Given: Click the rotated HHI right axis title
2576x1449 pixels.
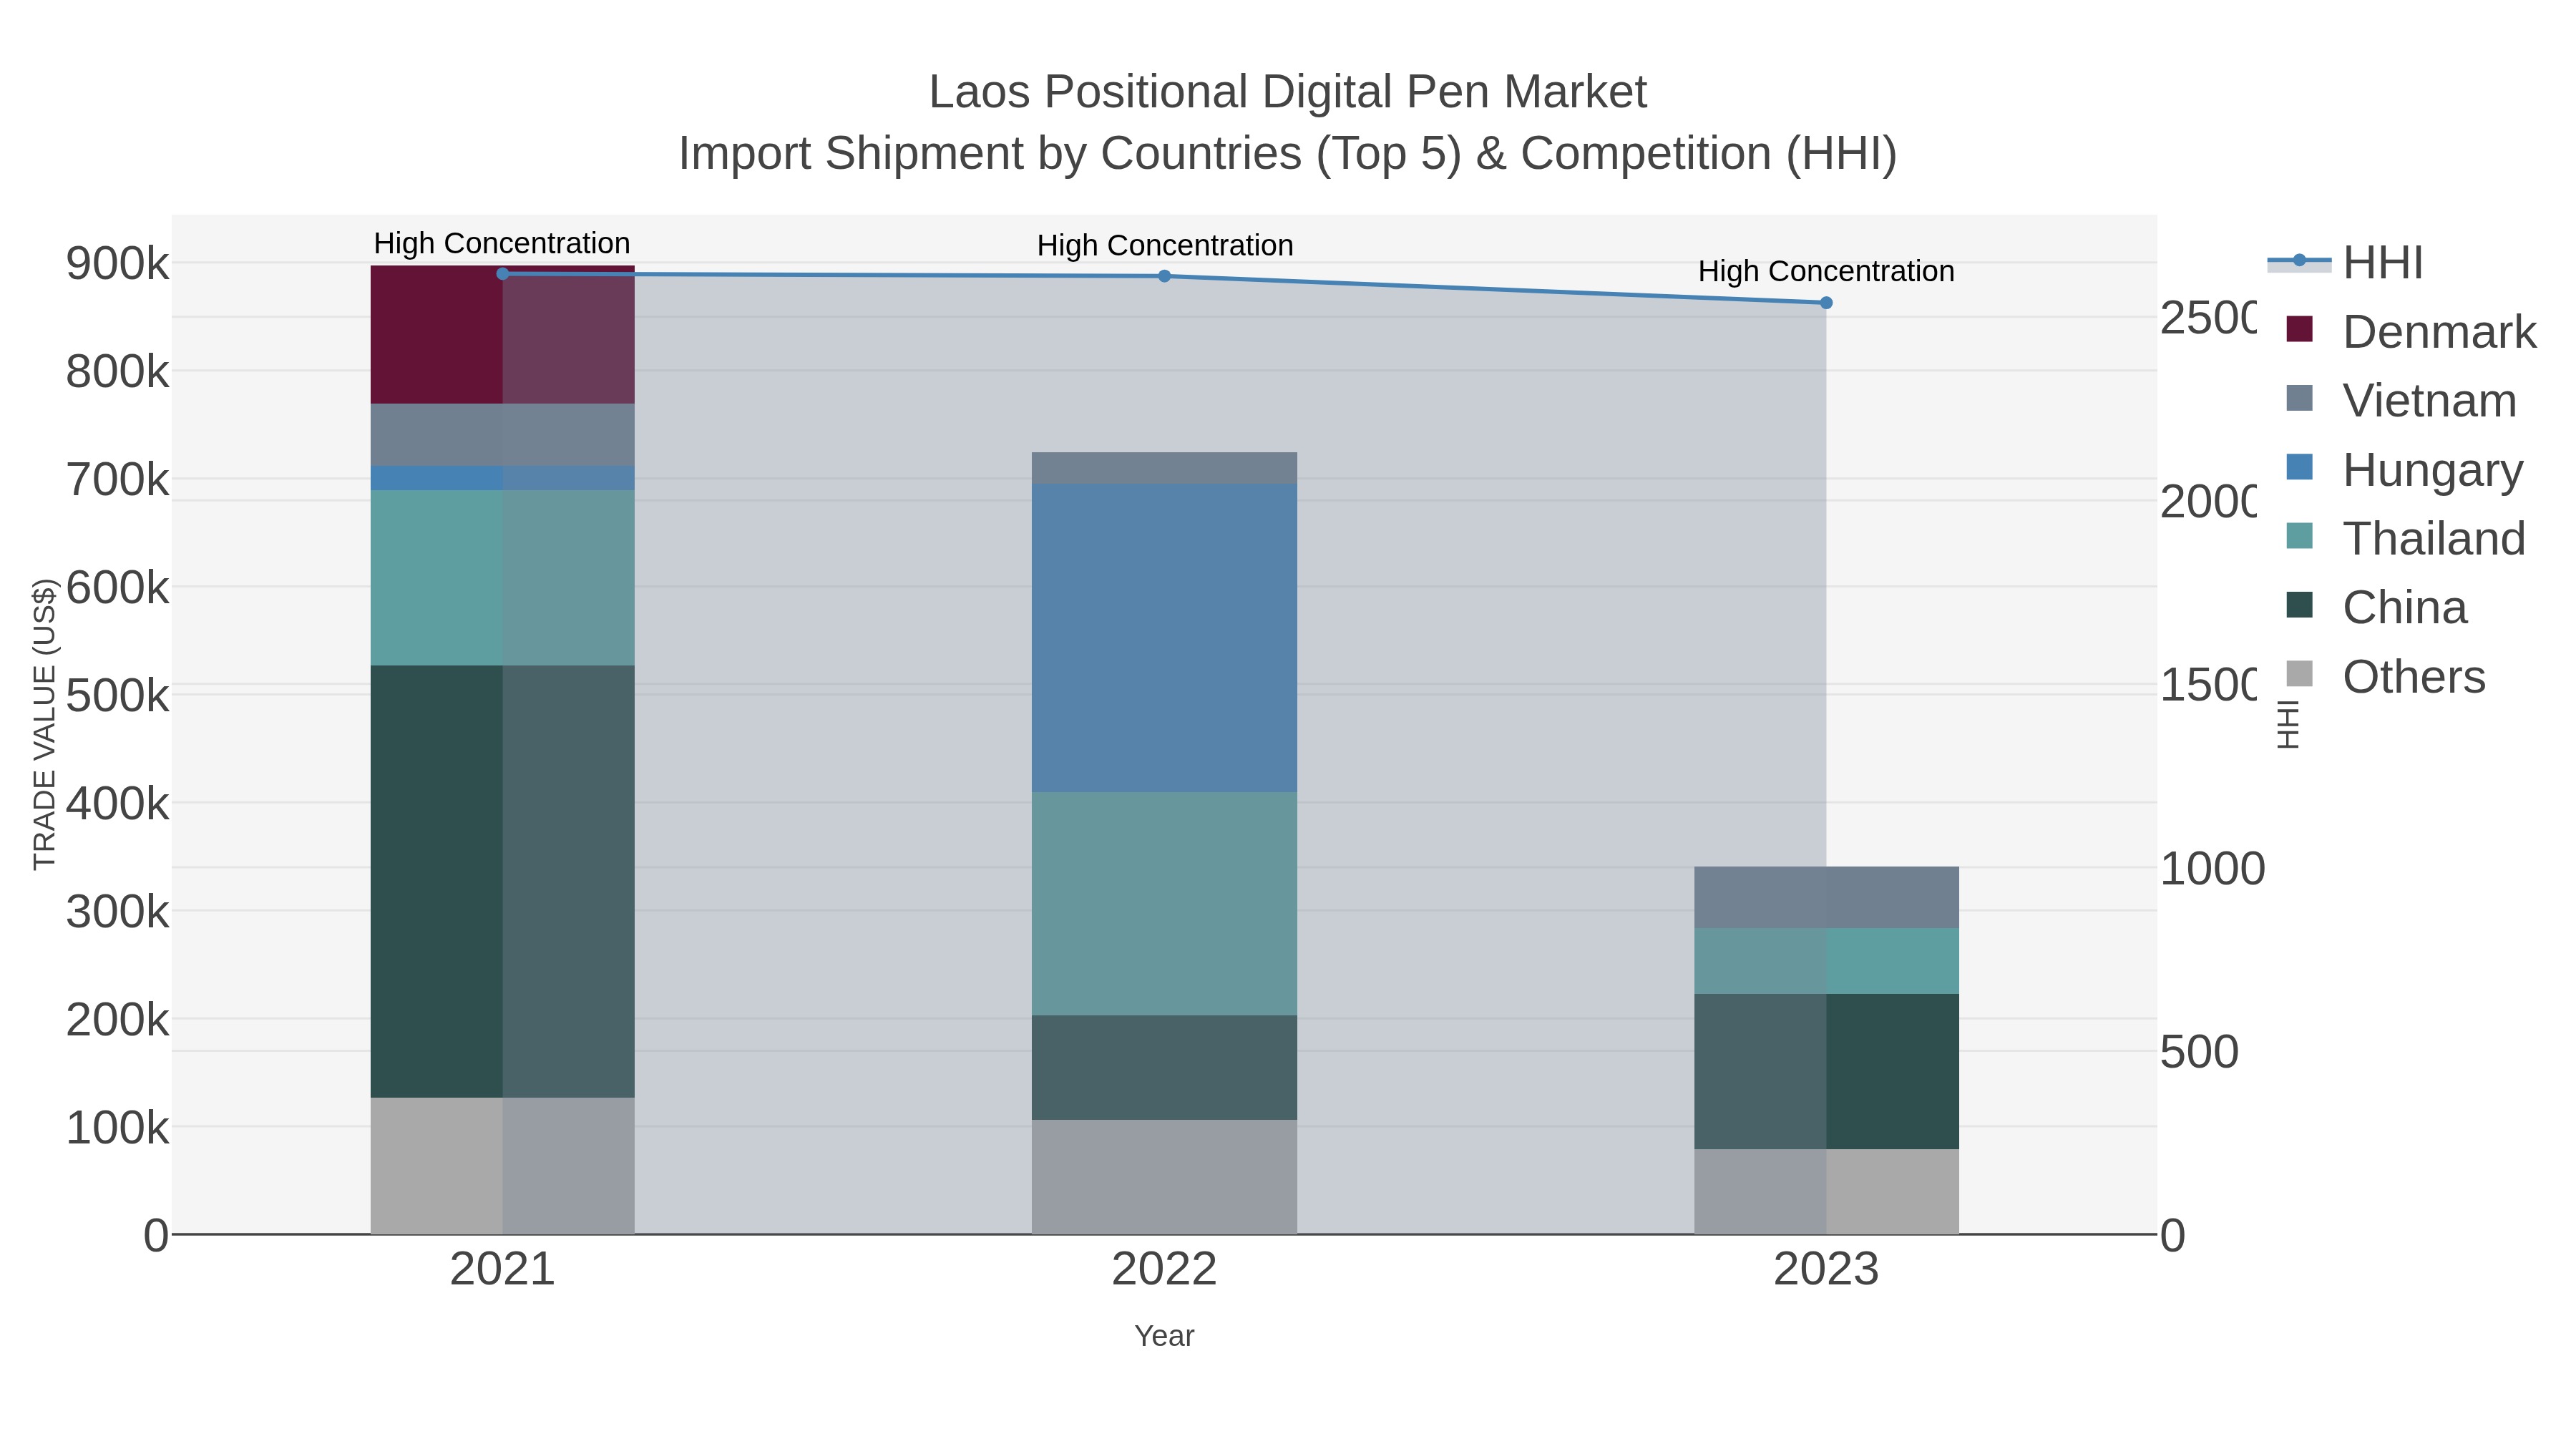Looking at the screenshot, I should 2288,724.
